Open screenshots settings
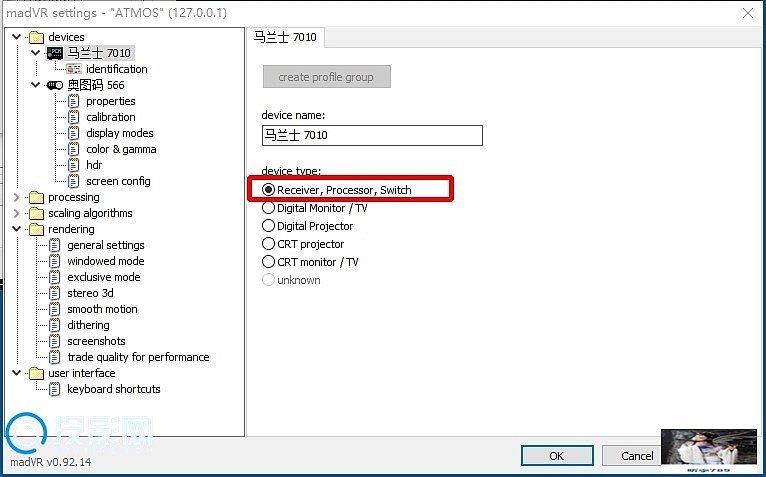Screen dimensions: 766x477 (x=96, y=341)
